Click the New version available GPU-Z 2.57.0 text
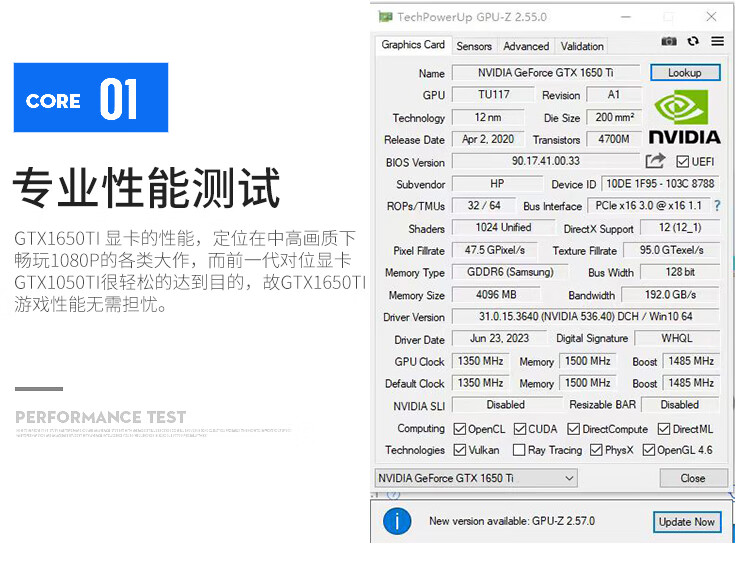 [512, 521]
